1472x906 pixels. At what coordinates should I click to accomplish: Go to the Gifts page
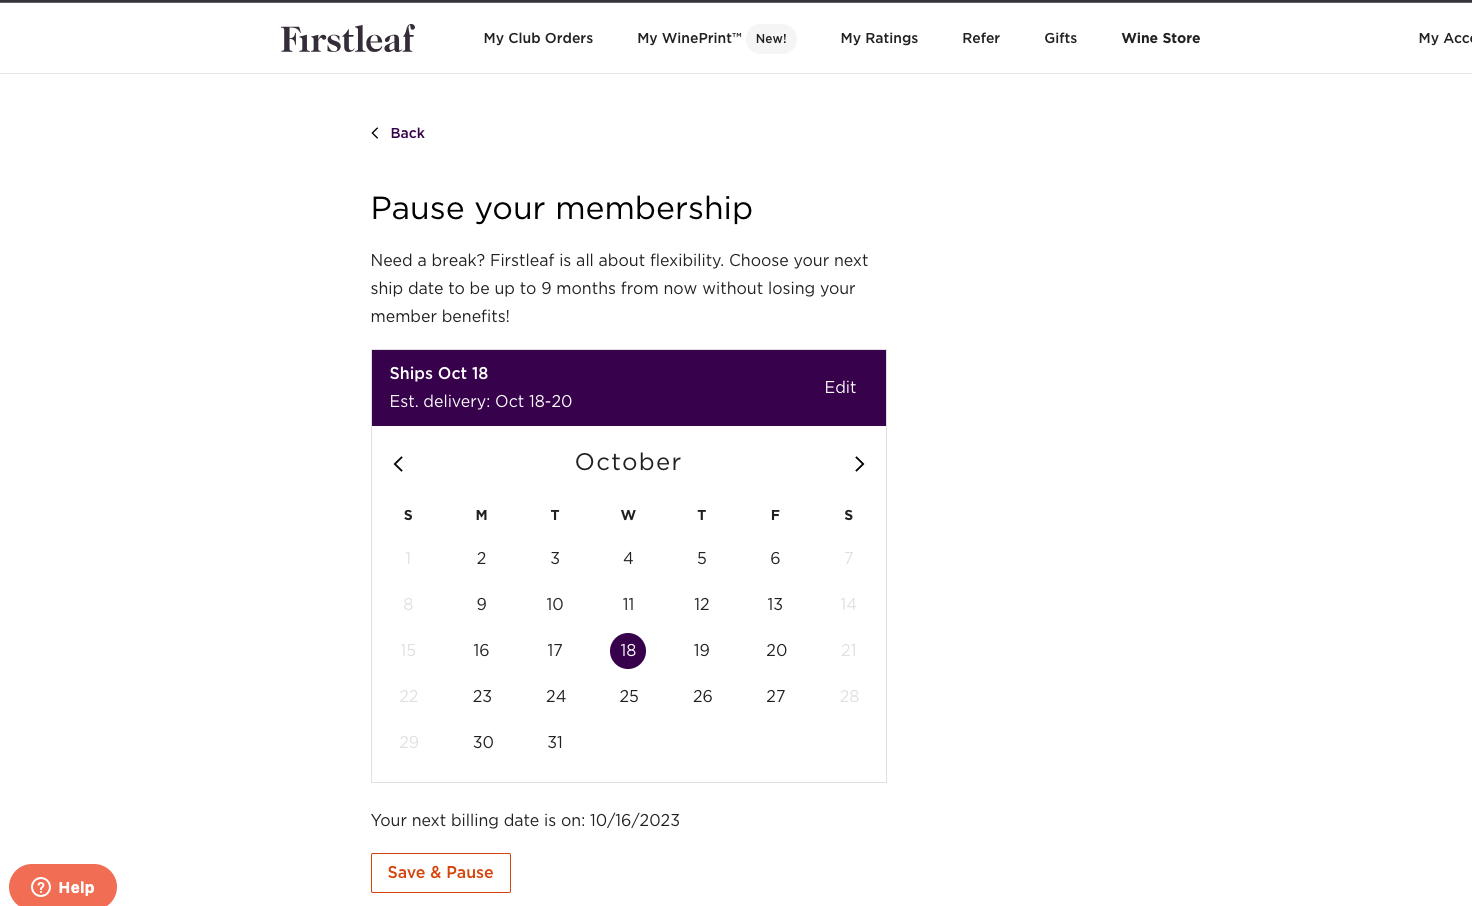click(x=1060, y=38)
